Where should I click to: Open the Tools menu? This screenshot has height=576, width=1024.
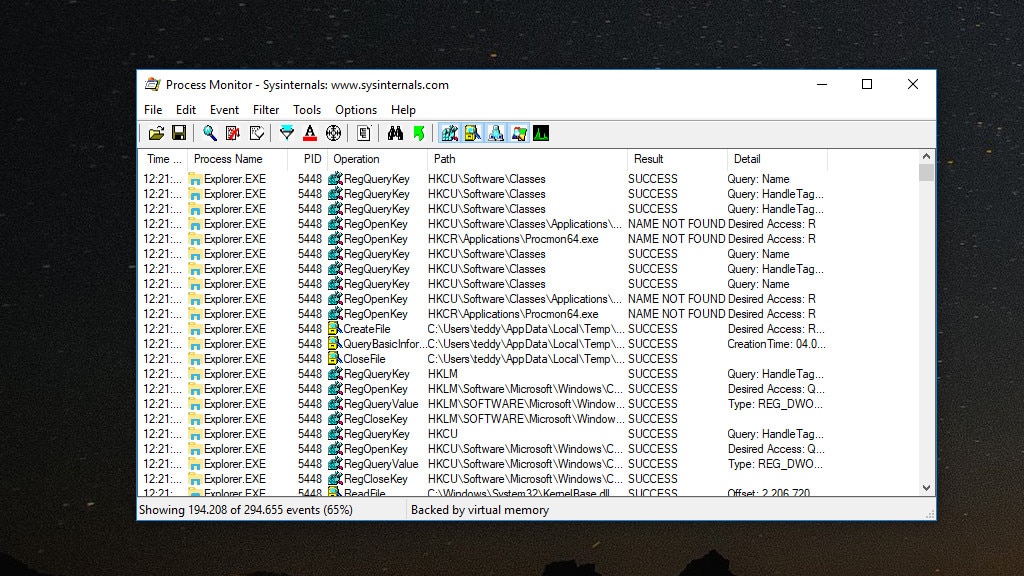[307, 110]
